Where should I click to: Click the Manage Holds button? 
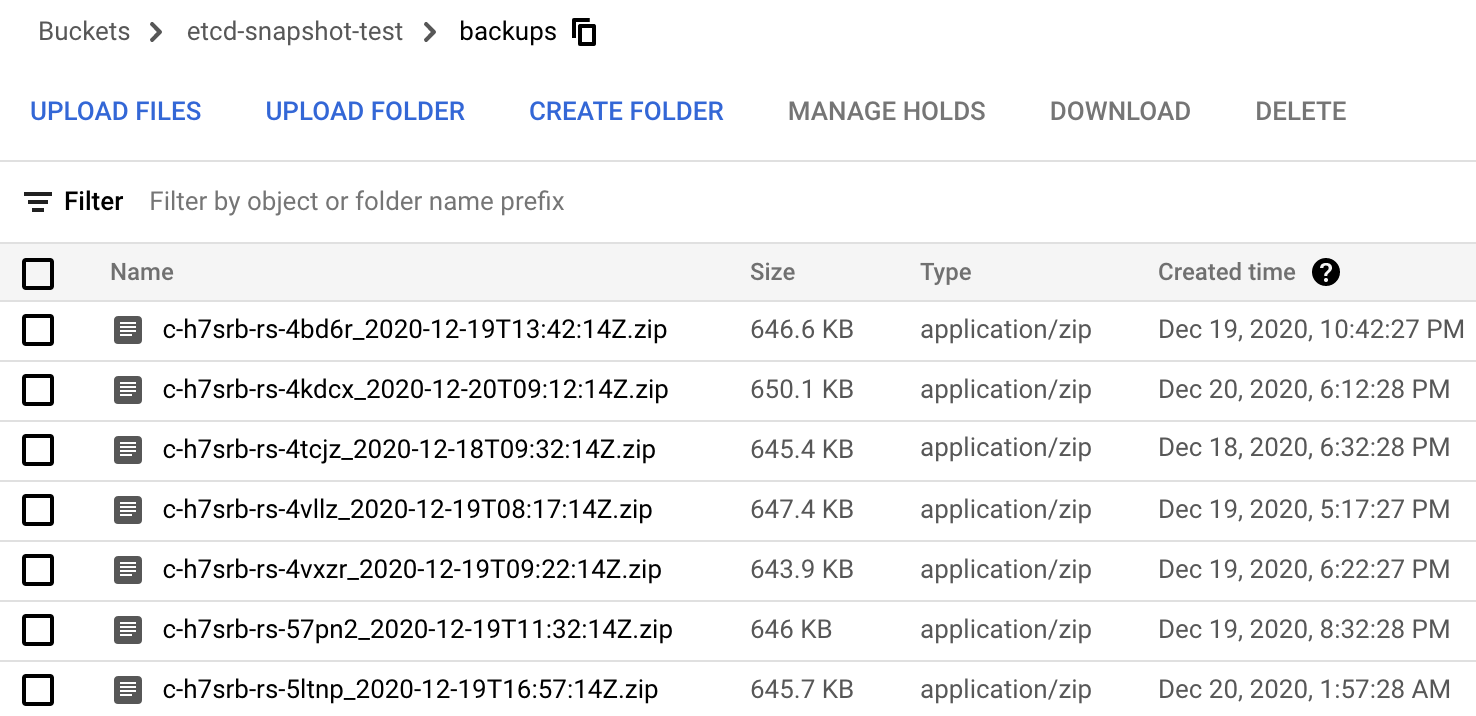[x=886, y=111]
